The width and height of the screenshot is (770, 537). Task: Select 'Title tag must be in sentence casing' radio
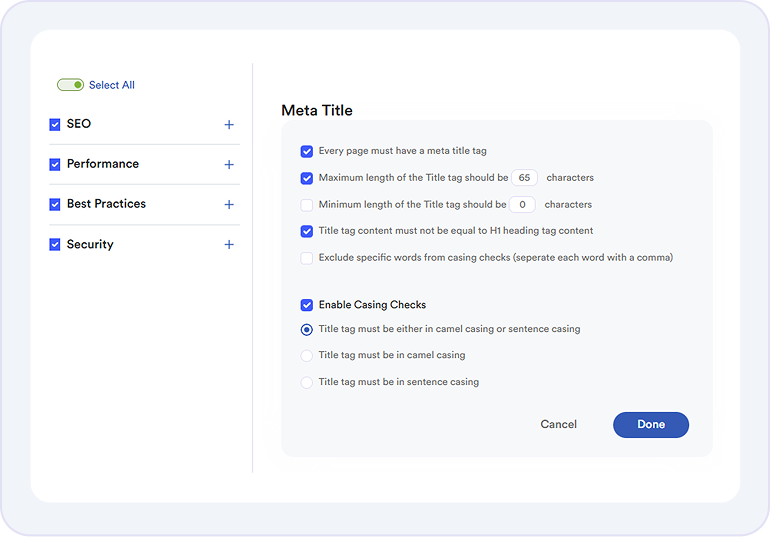pyautogui.click(x=307, y=382)
